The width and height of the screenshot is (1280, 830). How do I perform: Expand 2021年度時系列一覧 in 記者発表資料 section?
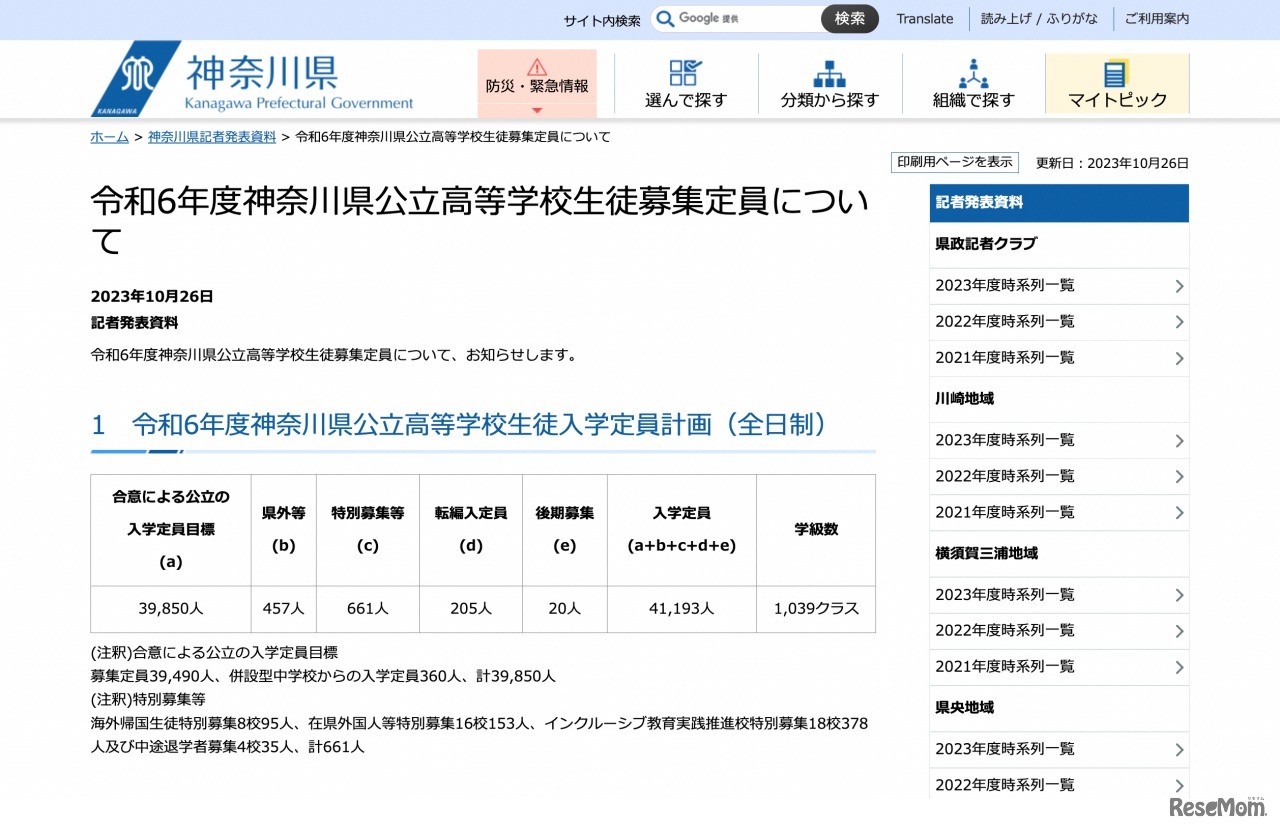[x=1058, y=358]
